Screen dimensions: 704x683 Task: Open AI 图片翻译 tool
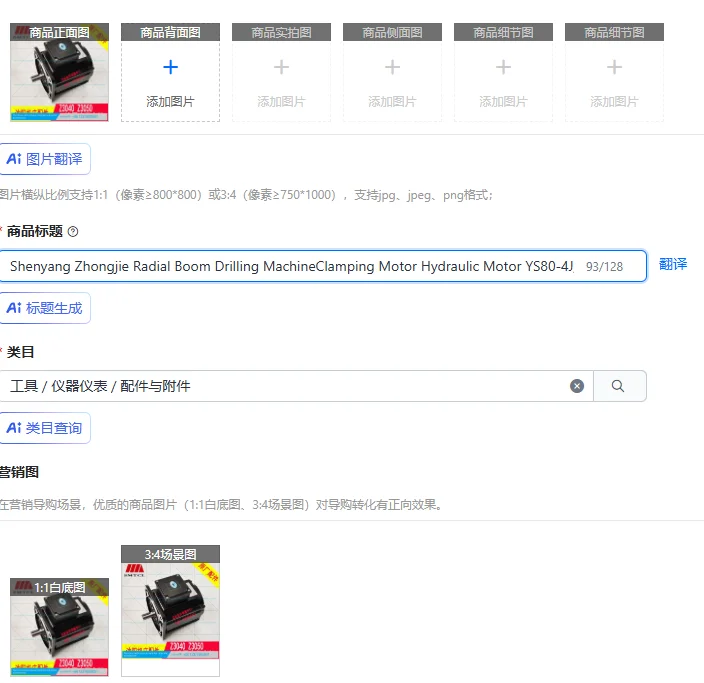coord(44,159)
